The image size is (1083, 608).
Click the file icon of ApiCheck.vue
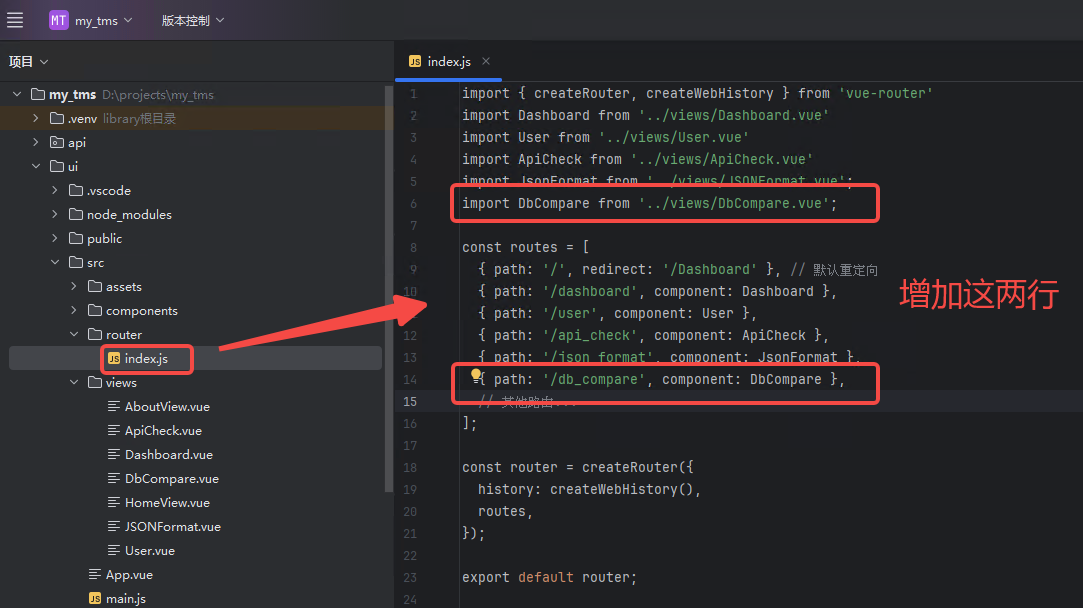[114, 430]
